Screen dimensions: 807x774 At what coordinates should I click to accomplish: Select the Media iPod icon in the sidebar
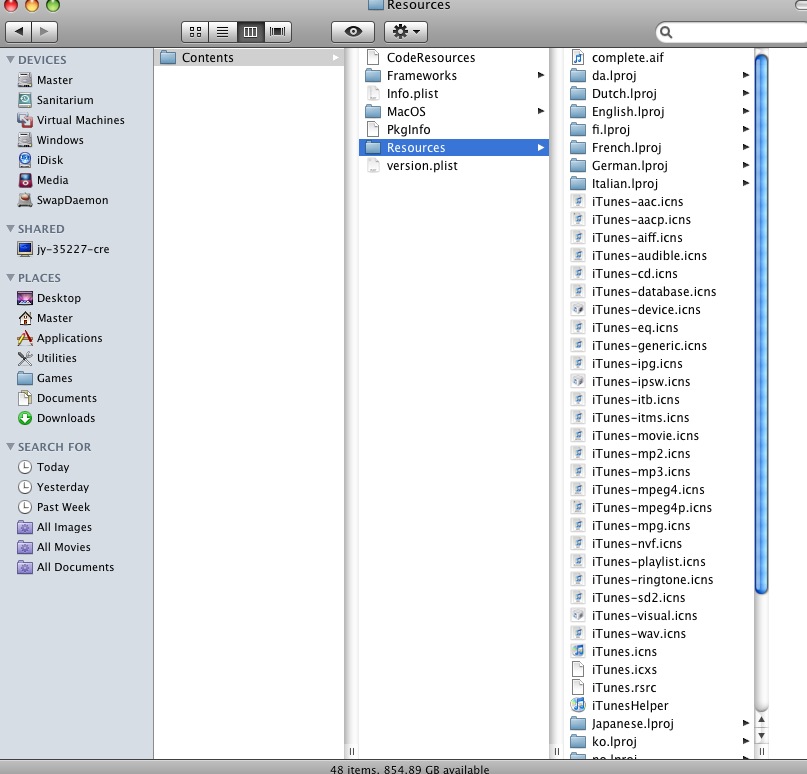25,180
